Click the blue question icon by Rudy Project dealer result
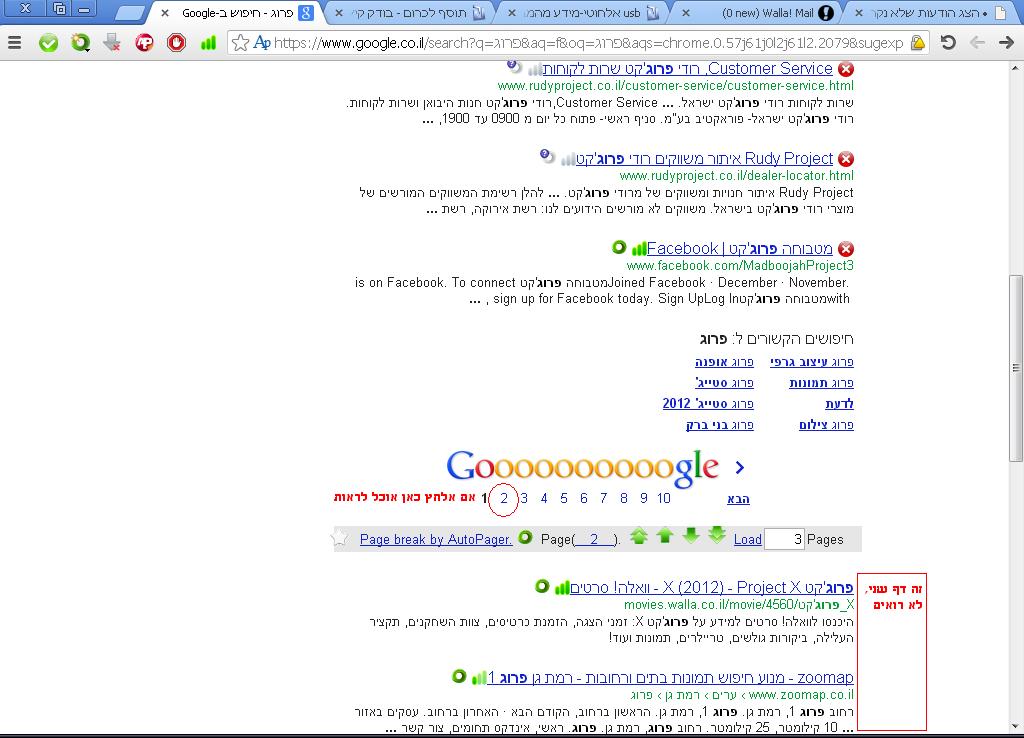Image resolution: width=1024 pixels, height=738 pixels. (547, 156)
